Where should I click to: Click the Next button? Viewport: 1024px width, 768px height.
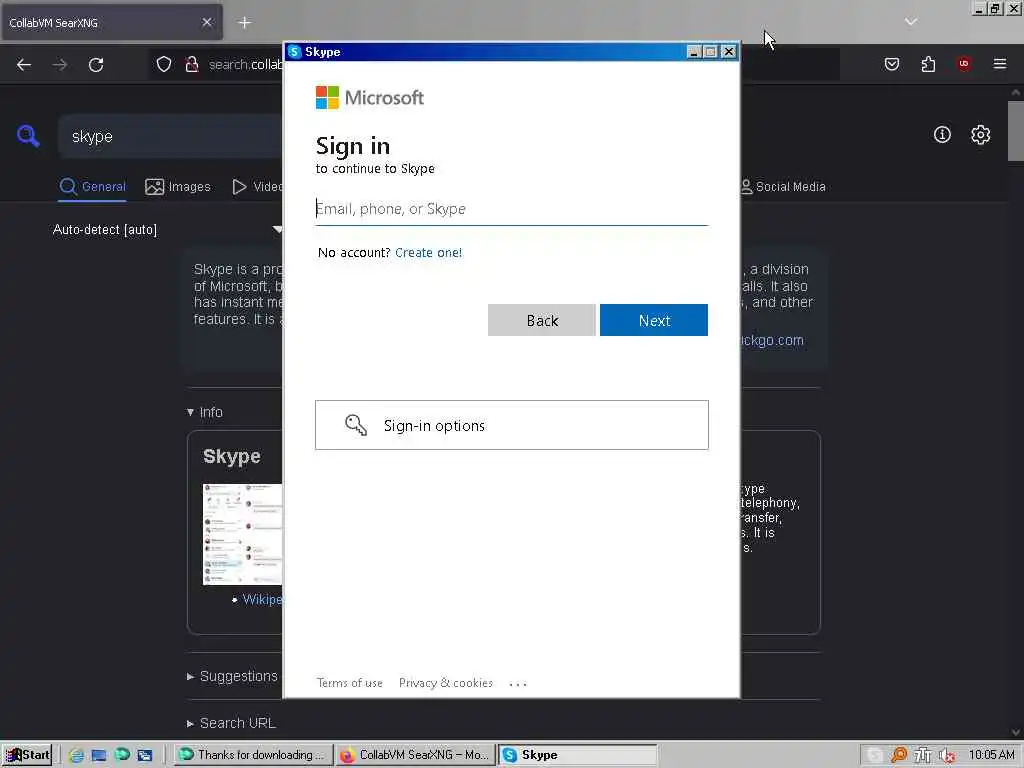tap(654, 320)
